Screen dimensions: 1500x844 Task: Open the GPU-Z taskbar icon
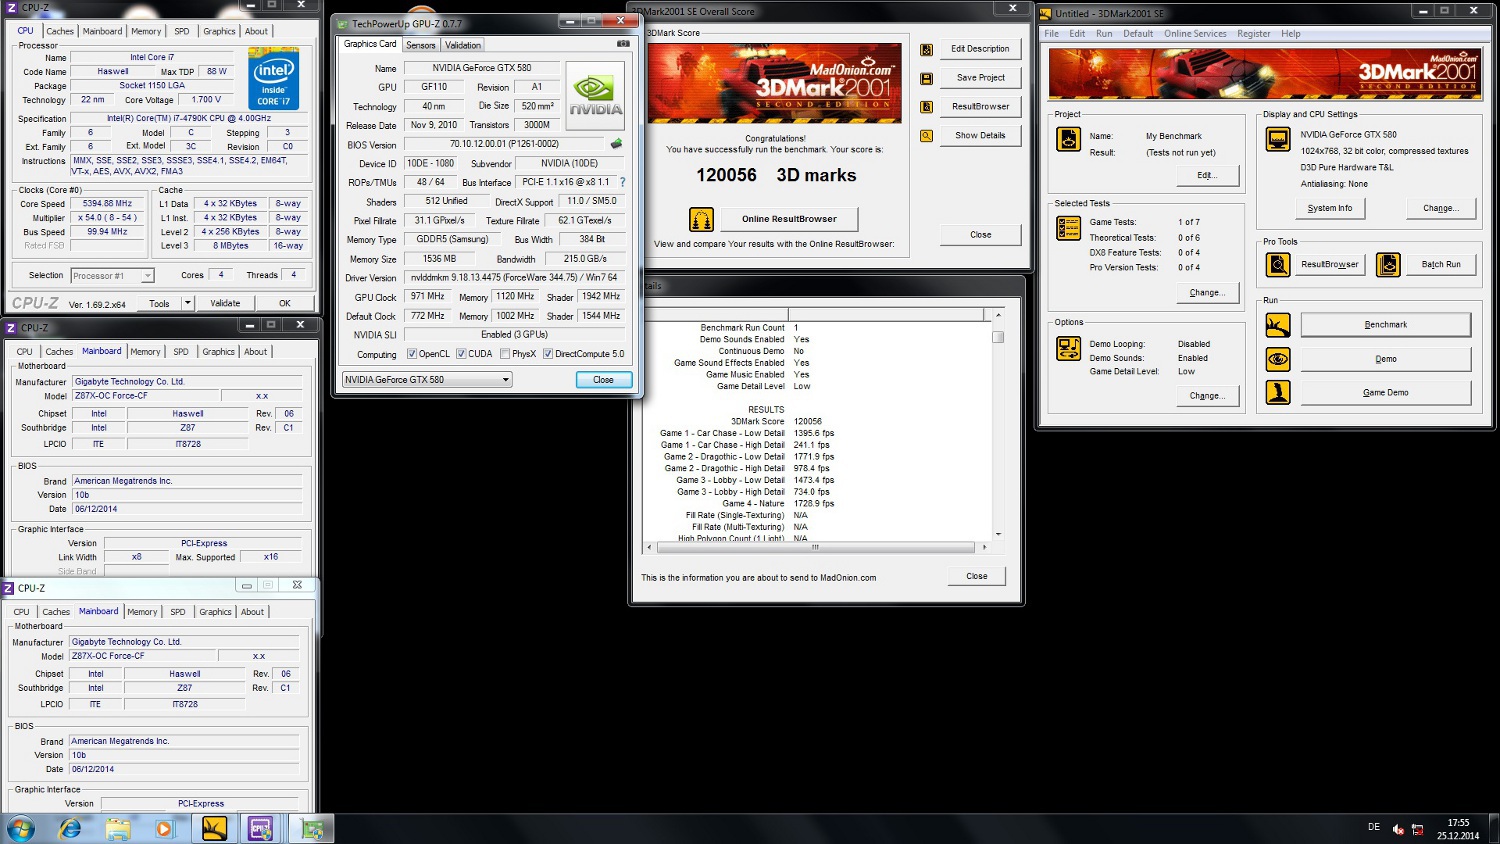312,828
